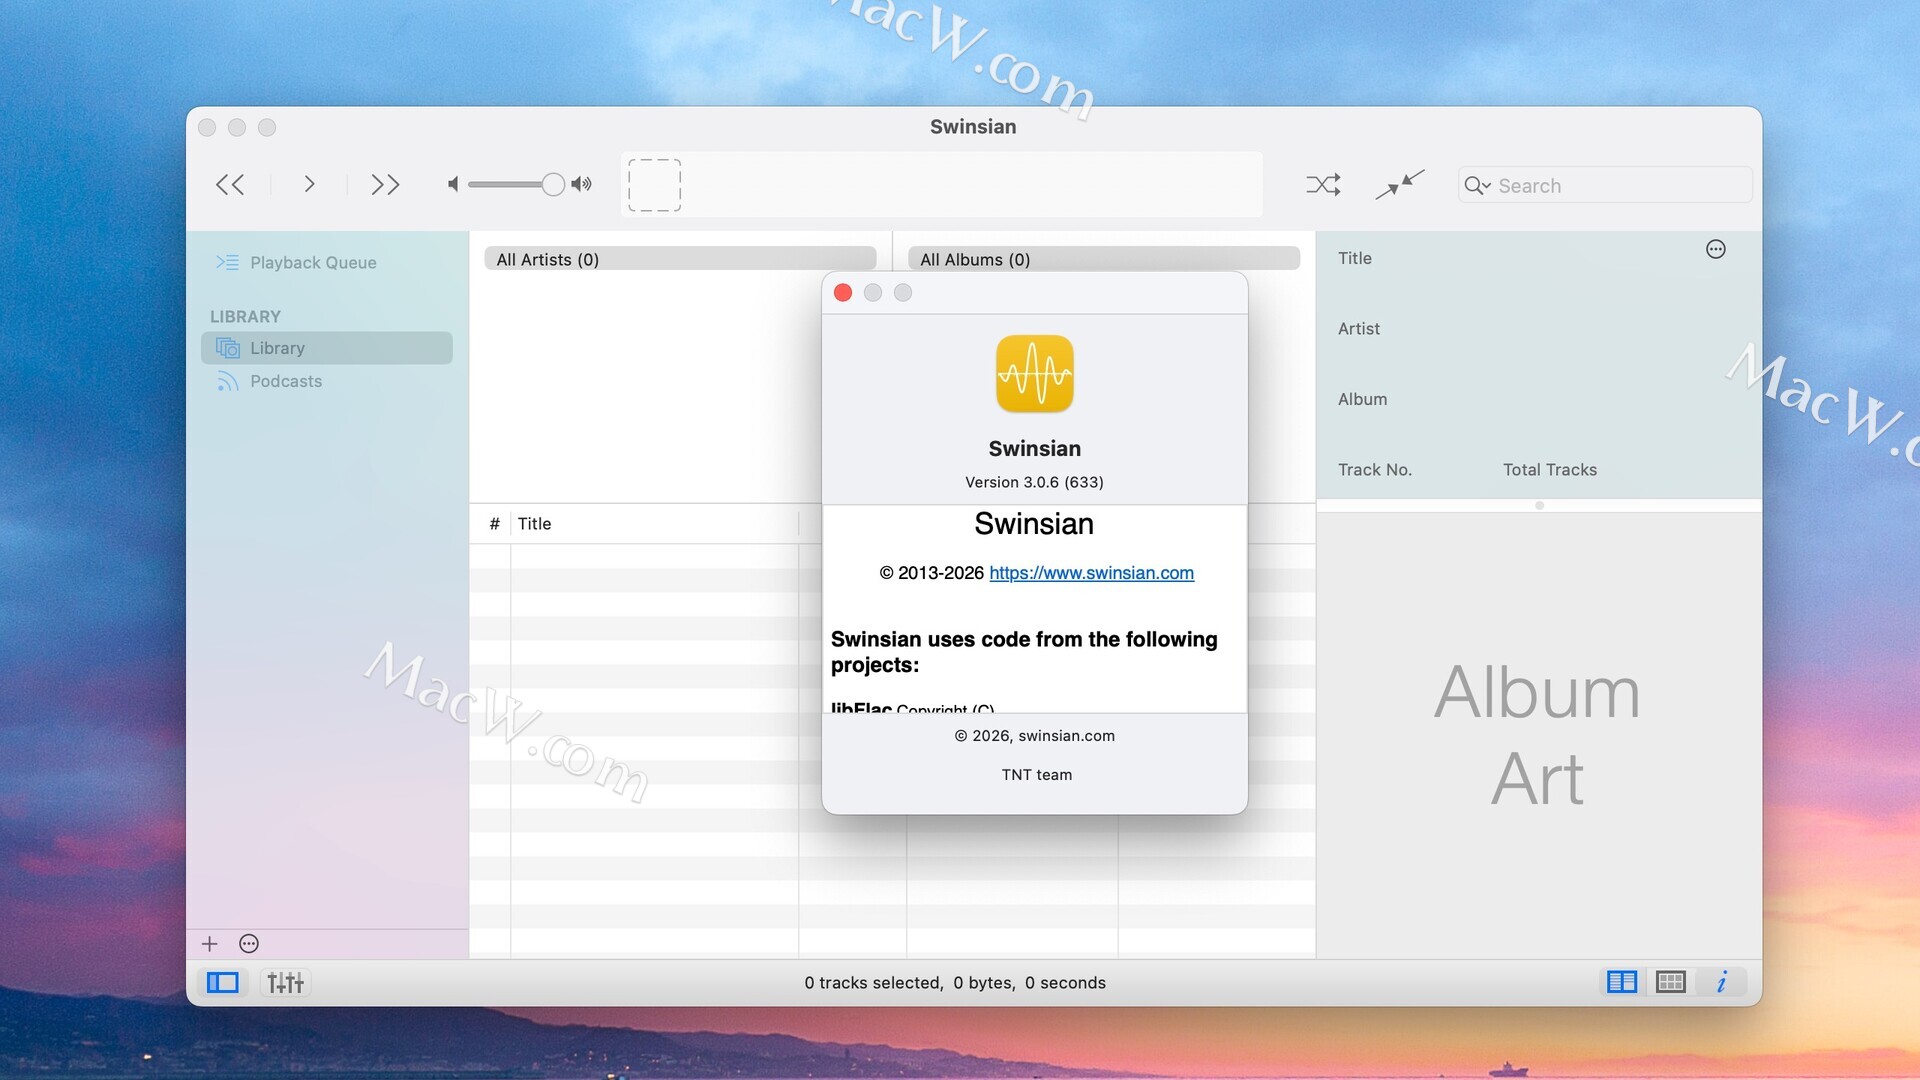Viewport: 1920px width, 1080px height.
Task: Adjust the volume slider knob
Action: pos(553,185)
